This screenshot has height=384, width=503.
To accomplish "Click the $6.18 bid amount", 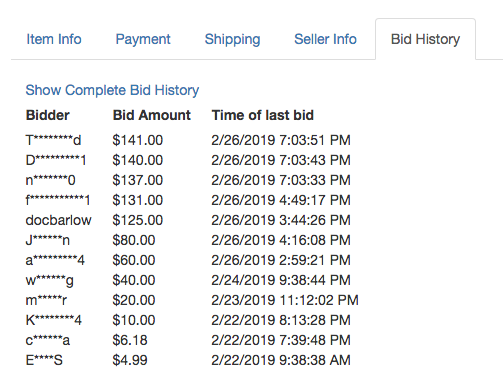I will tap(130, 340).
